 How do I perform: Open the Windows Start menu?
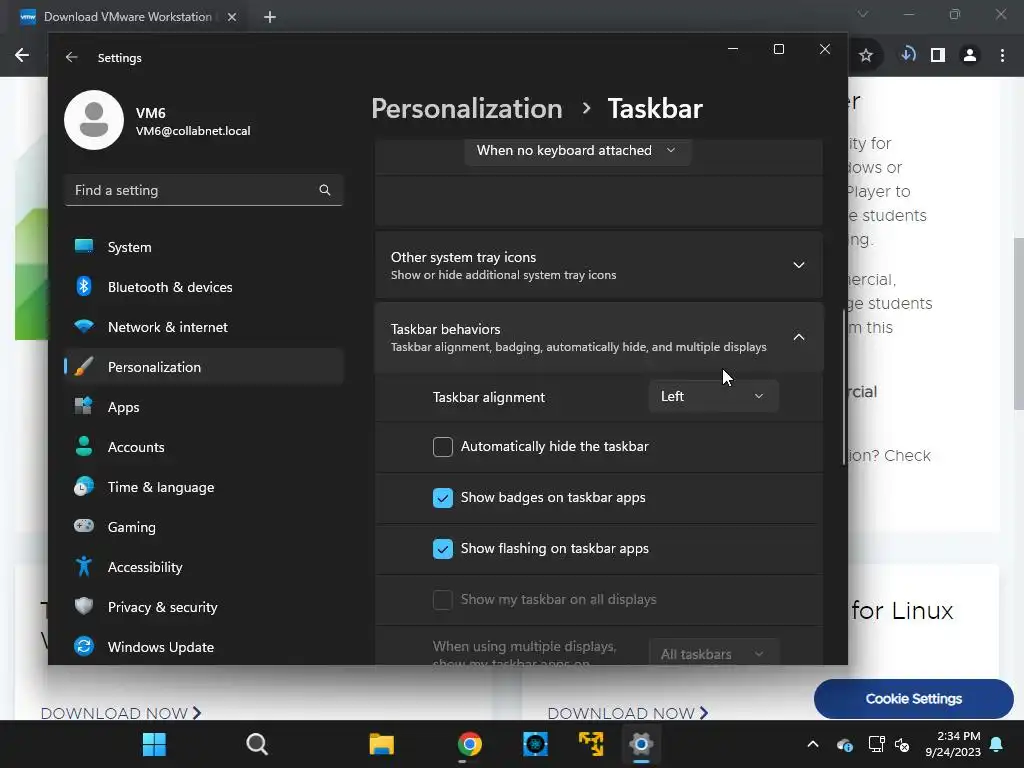tap(155, 744)
